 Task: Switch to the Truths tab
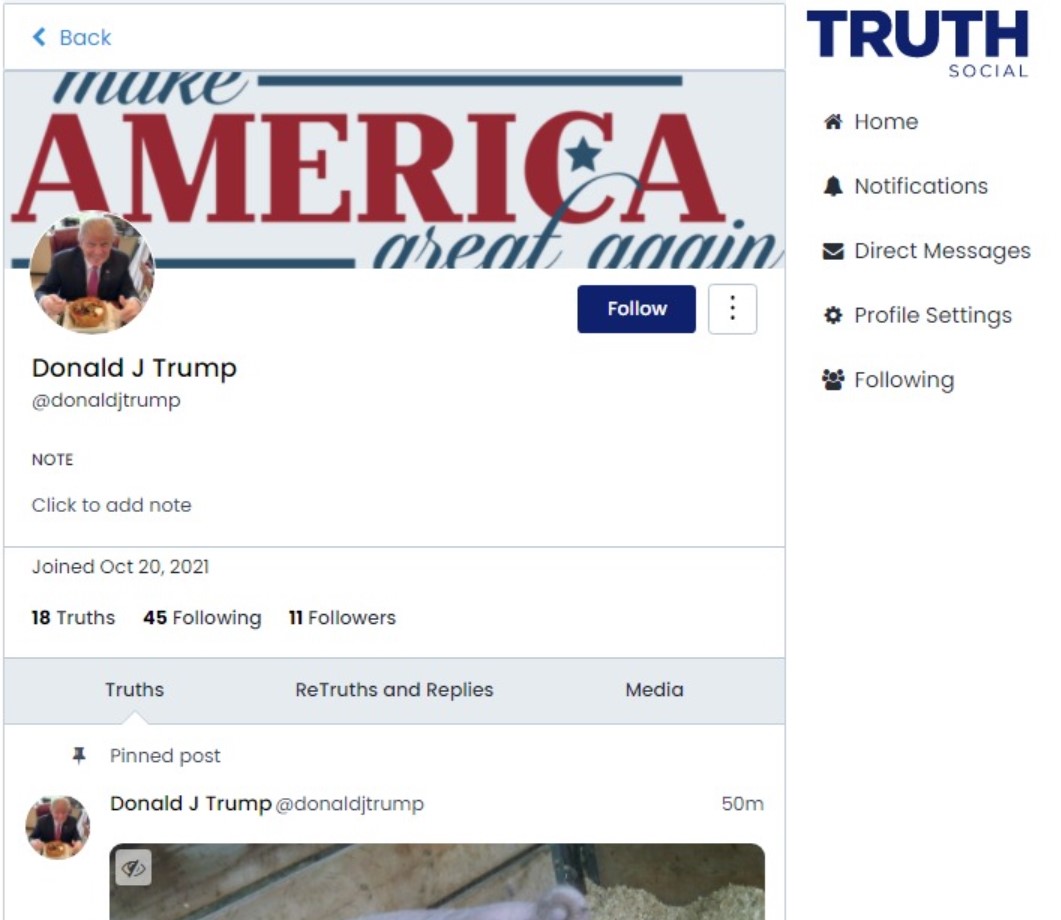[x=134, y=690]
